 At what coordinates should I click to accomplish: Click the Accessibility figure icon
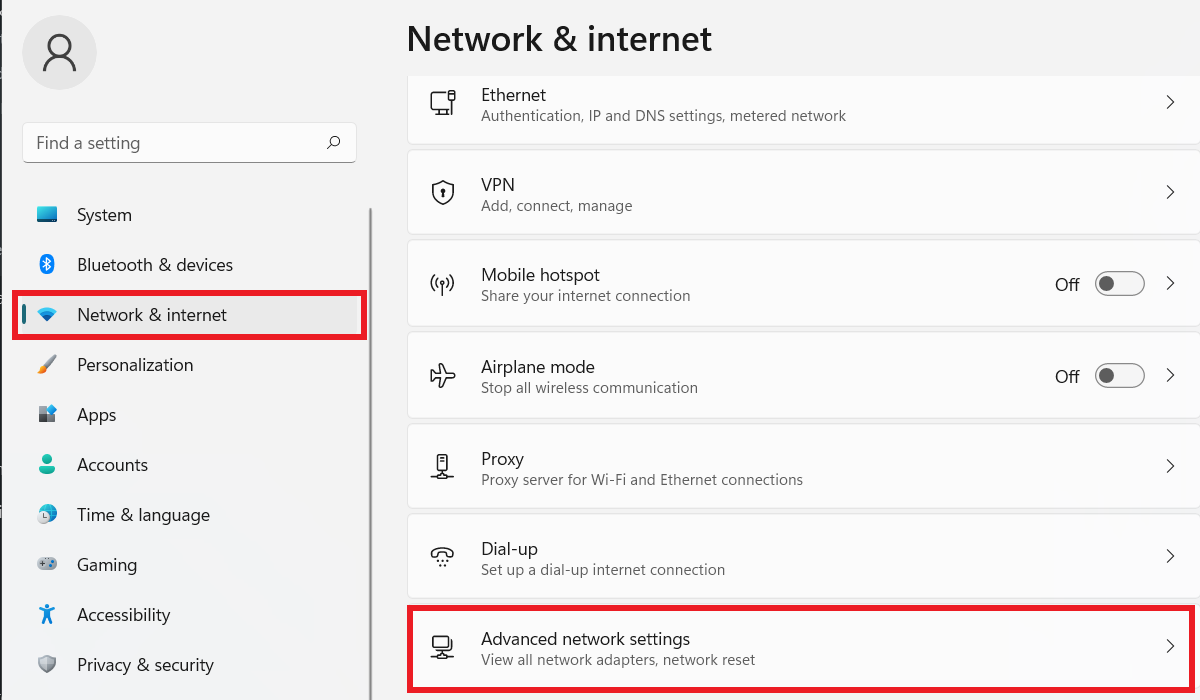tap(47, 615)
